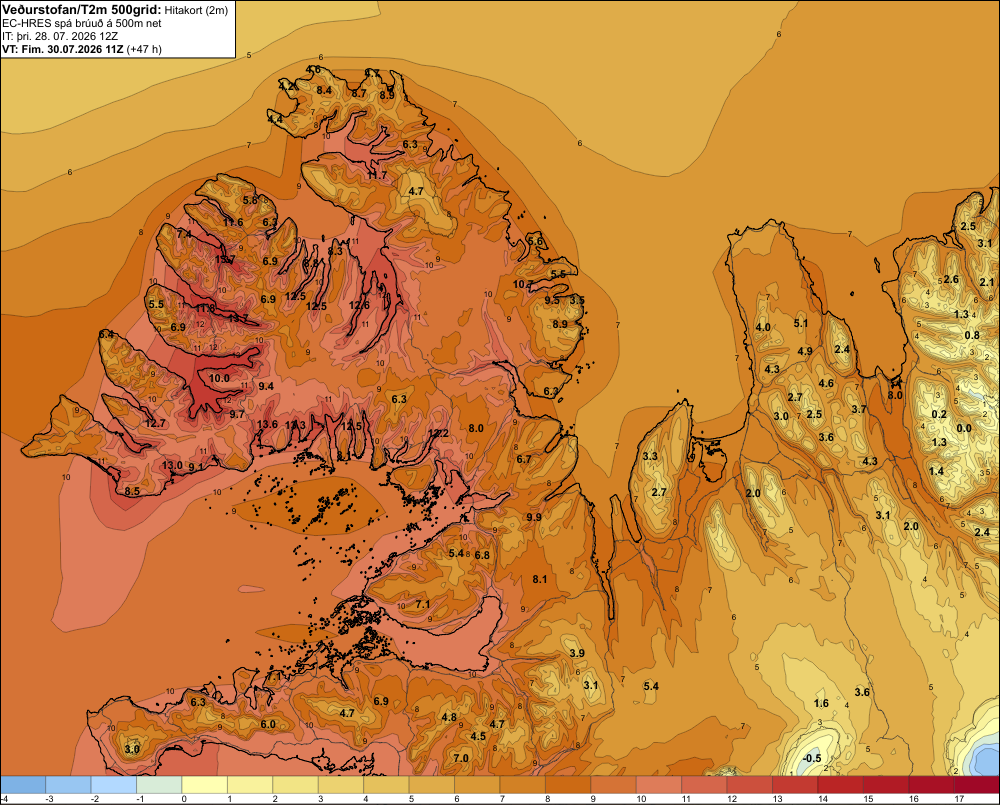Click the temperature value 3.9
The width and height of the screenshot is (1000, 805).
577,653
